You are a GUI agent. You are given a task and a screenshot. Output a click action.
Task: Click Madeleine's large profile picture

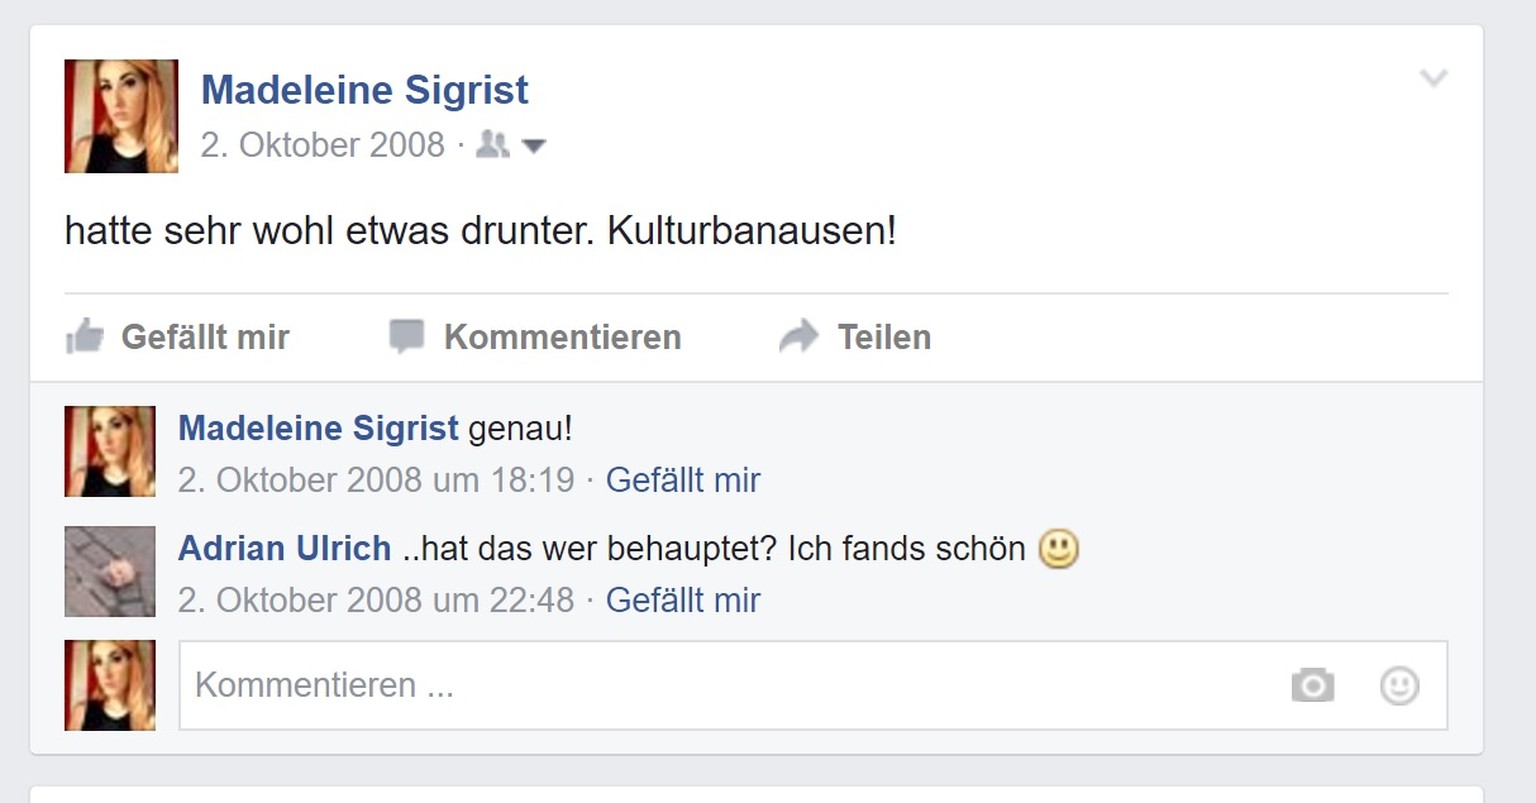pyautogui.click(x=121, y=116)
